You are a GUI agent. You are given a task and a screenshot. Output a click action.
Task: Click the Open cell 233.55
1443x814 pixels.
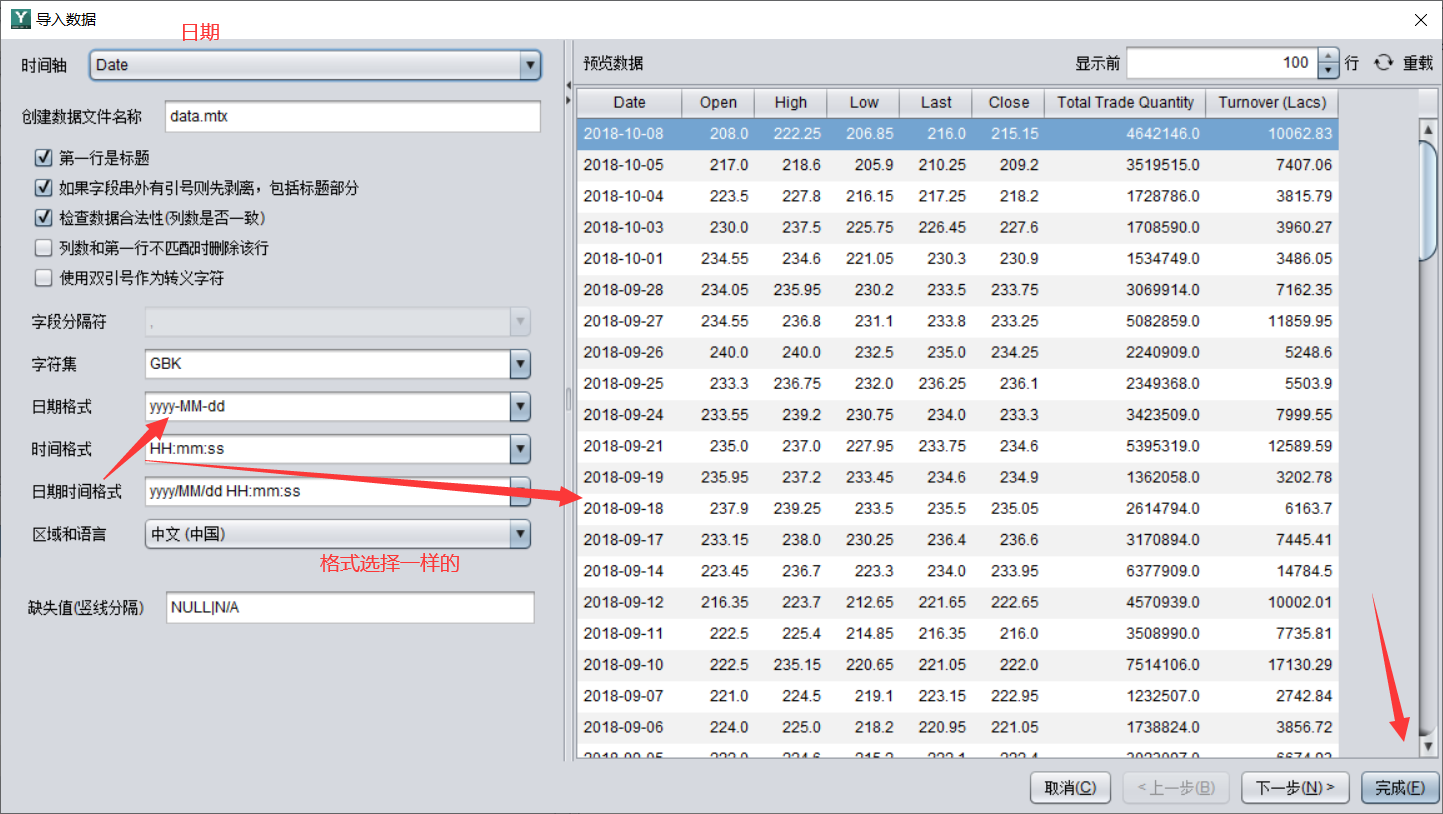718,414
